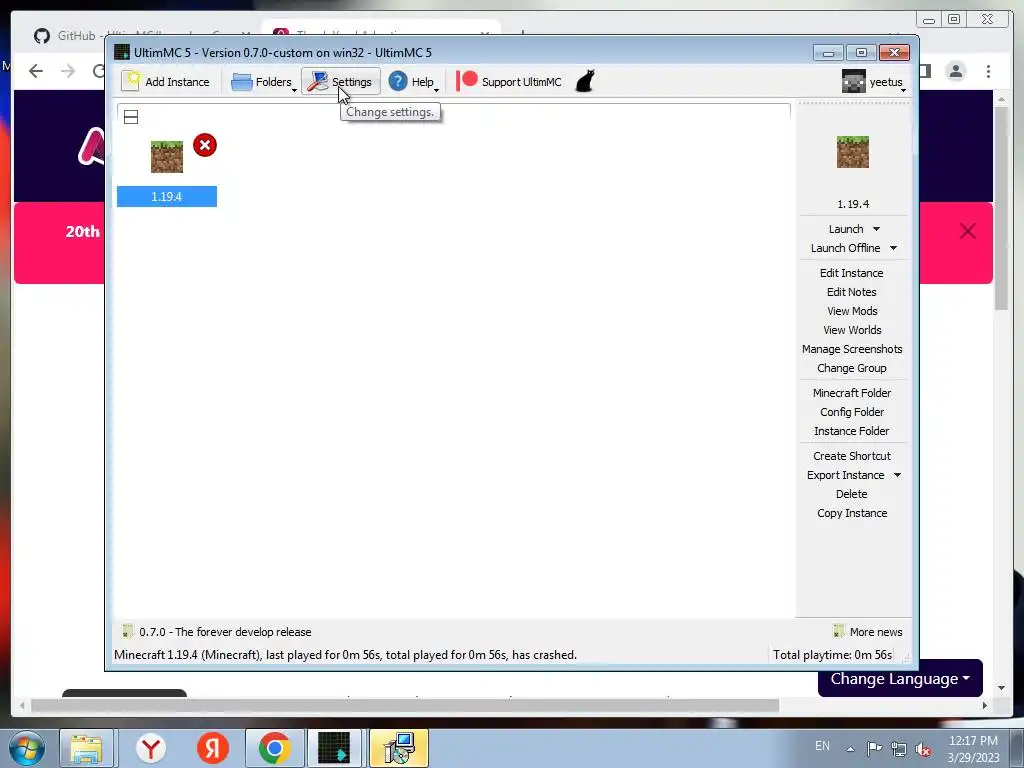
Task: Open the Folders dropdown menu
Action: click(263, 82)
